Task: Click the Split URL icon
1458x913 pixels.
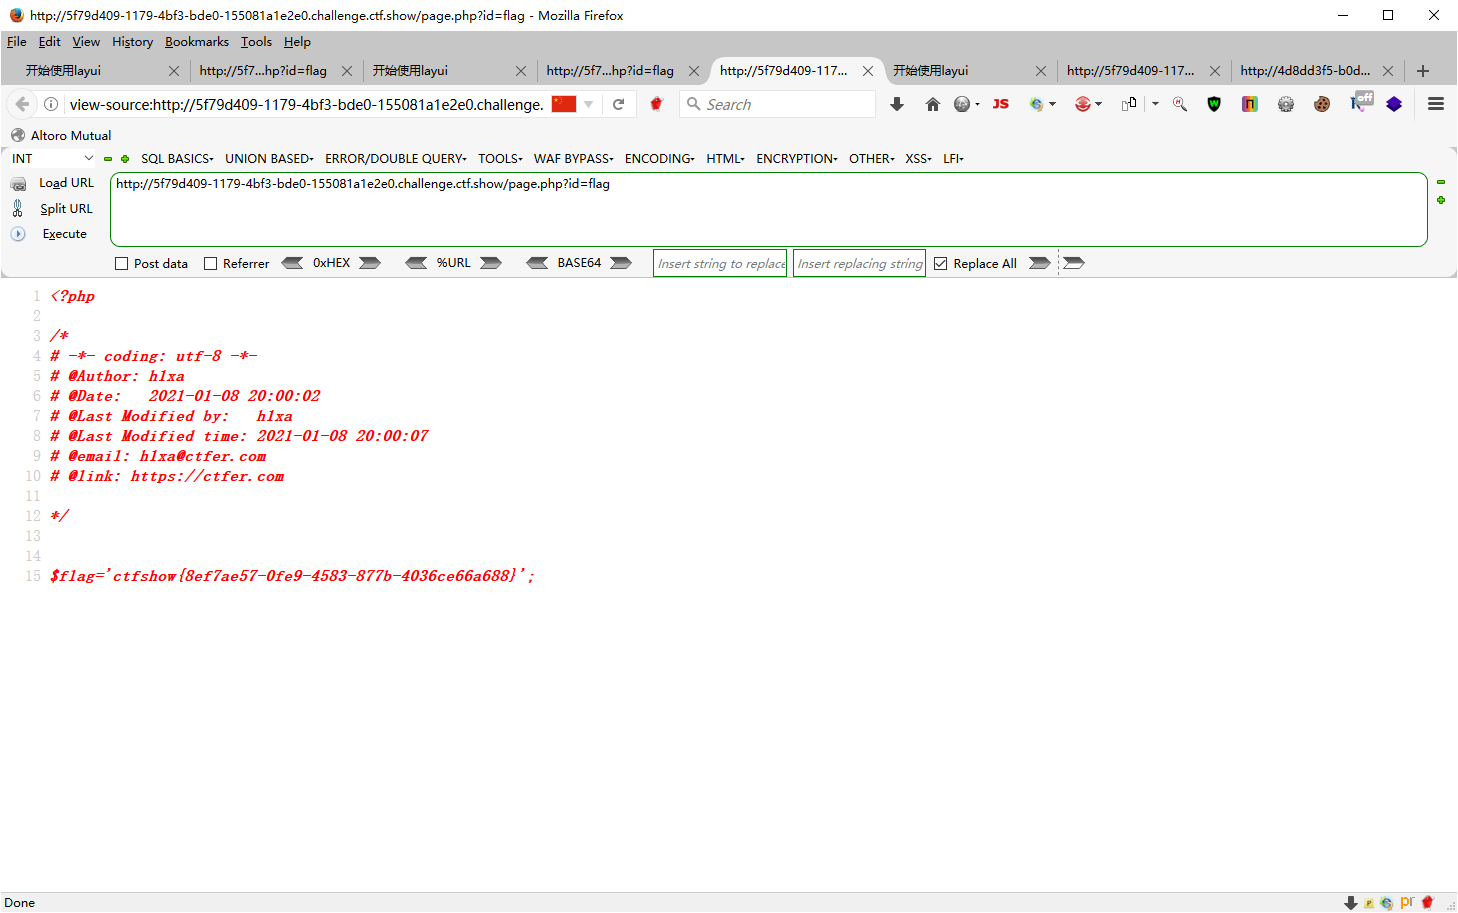Action: (18, 208)
